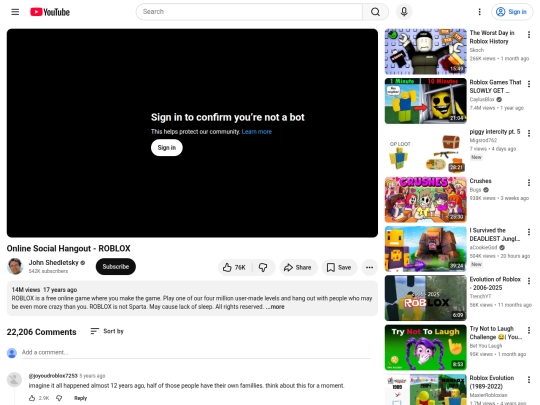The height and width of the screenshot is (405, 540).
Task: Open @joyoudroblox7253 commenter avatar
Action: click(14, 380)
